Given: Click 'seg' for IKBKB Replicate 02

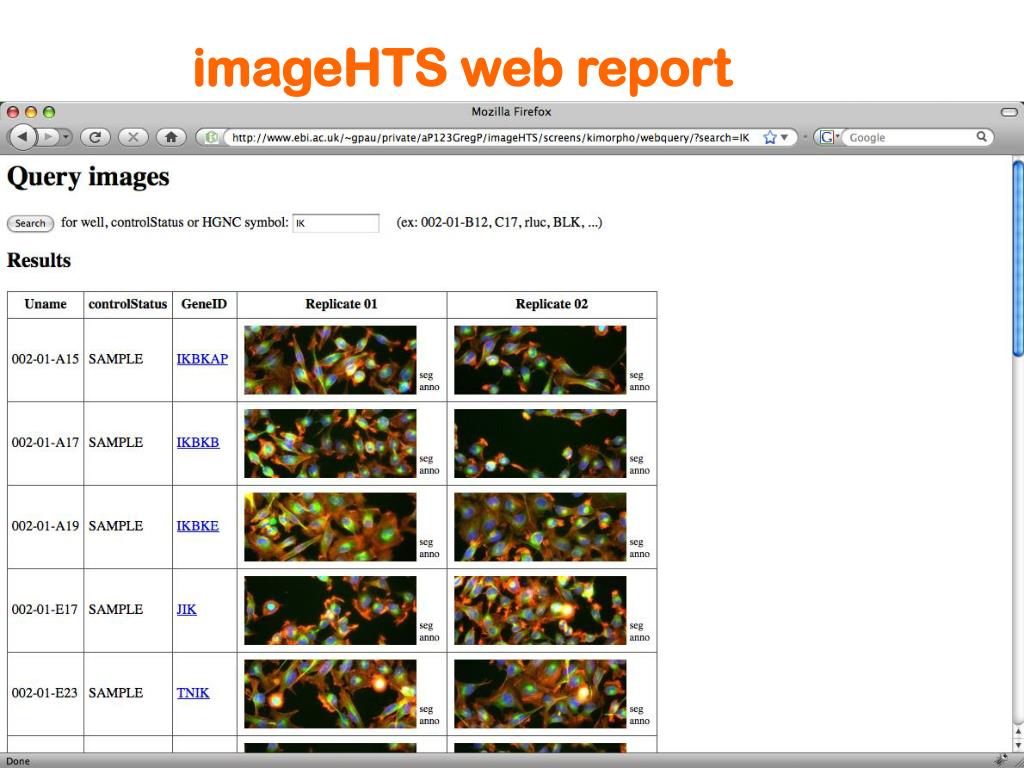Looking at the screenshot, I should click(x=636, y=459).
